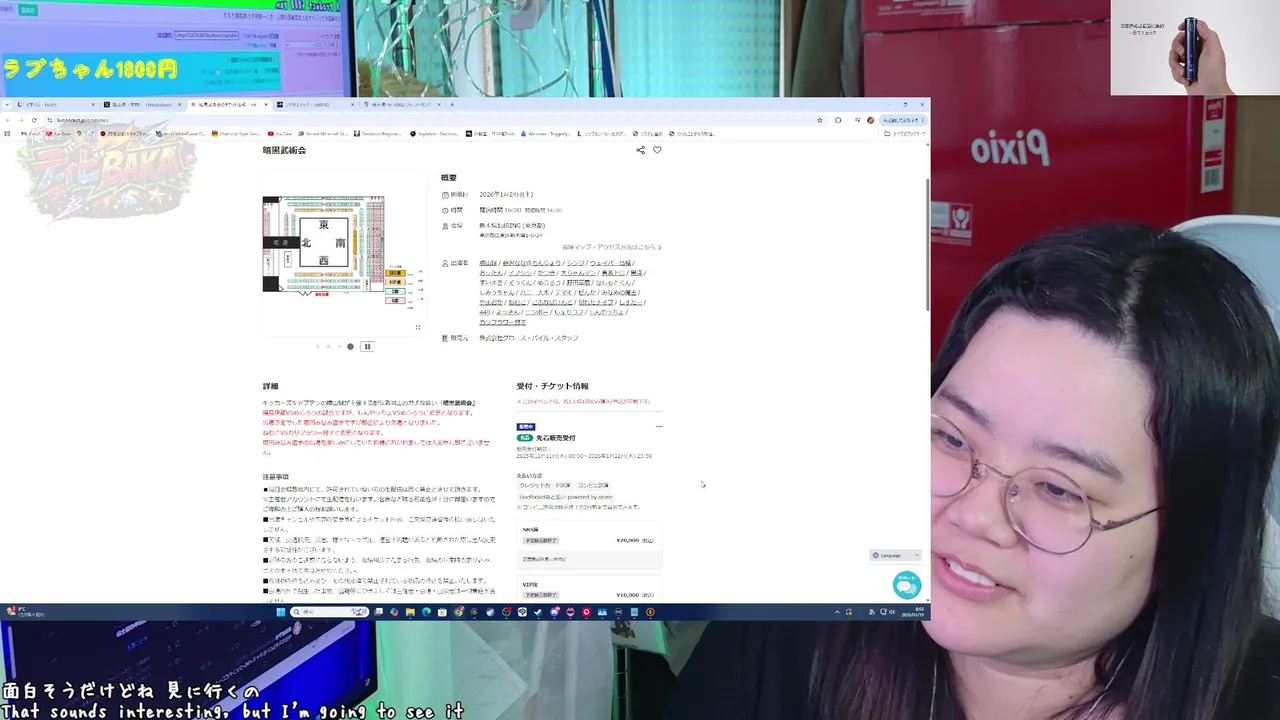Pause the seat map image carousel

tap(367, 347)
